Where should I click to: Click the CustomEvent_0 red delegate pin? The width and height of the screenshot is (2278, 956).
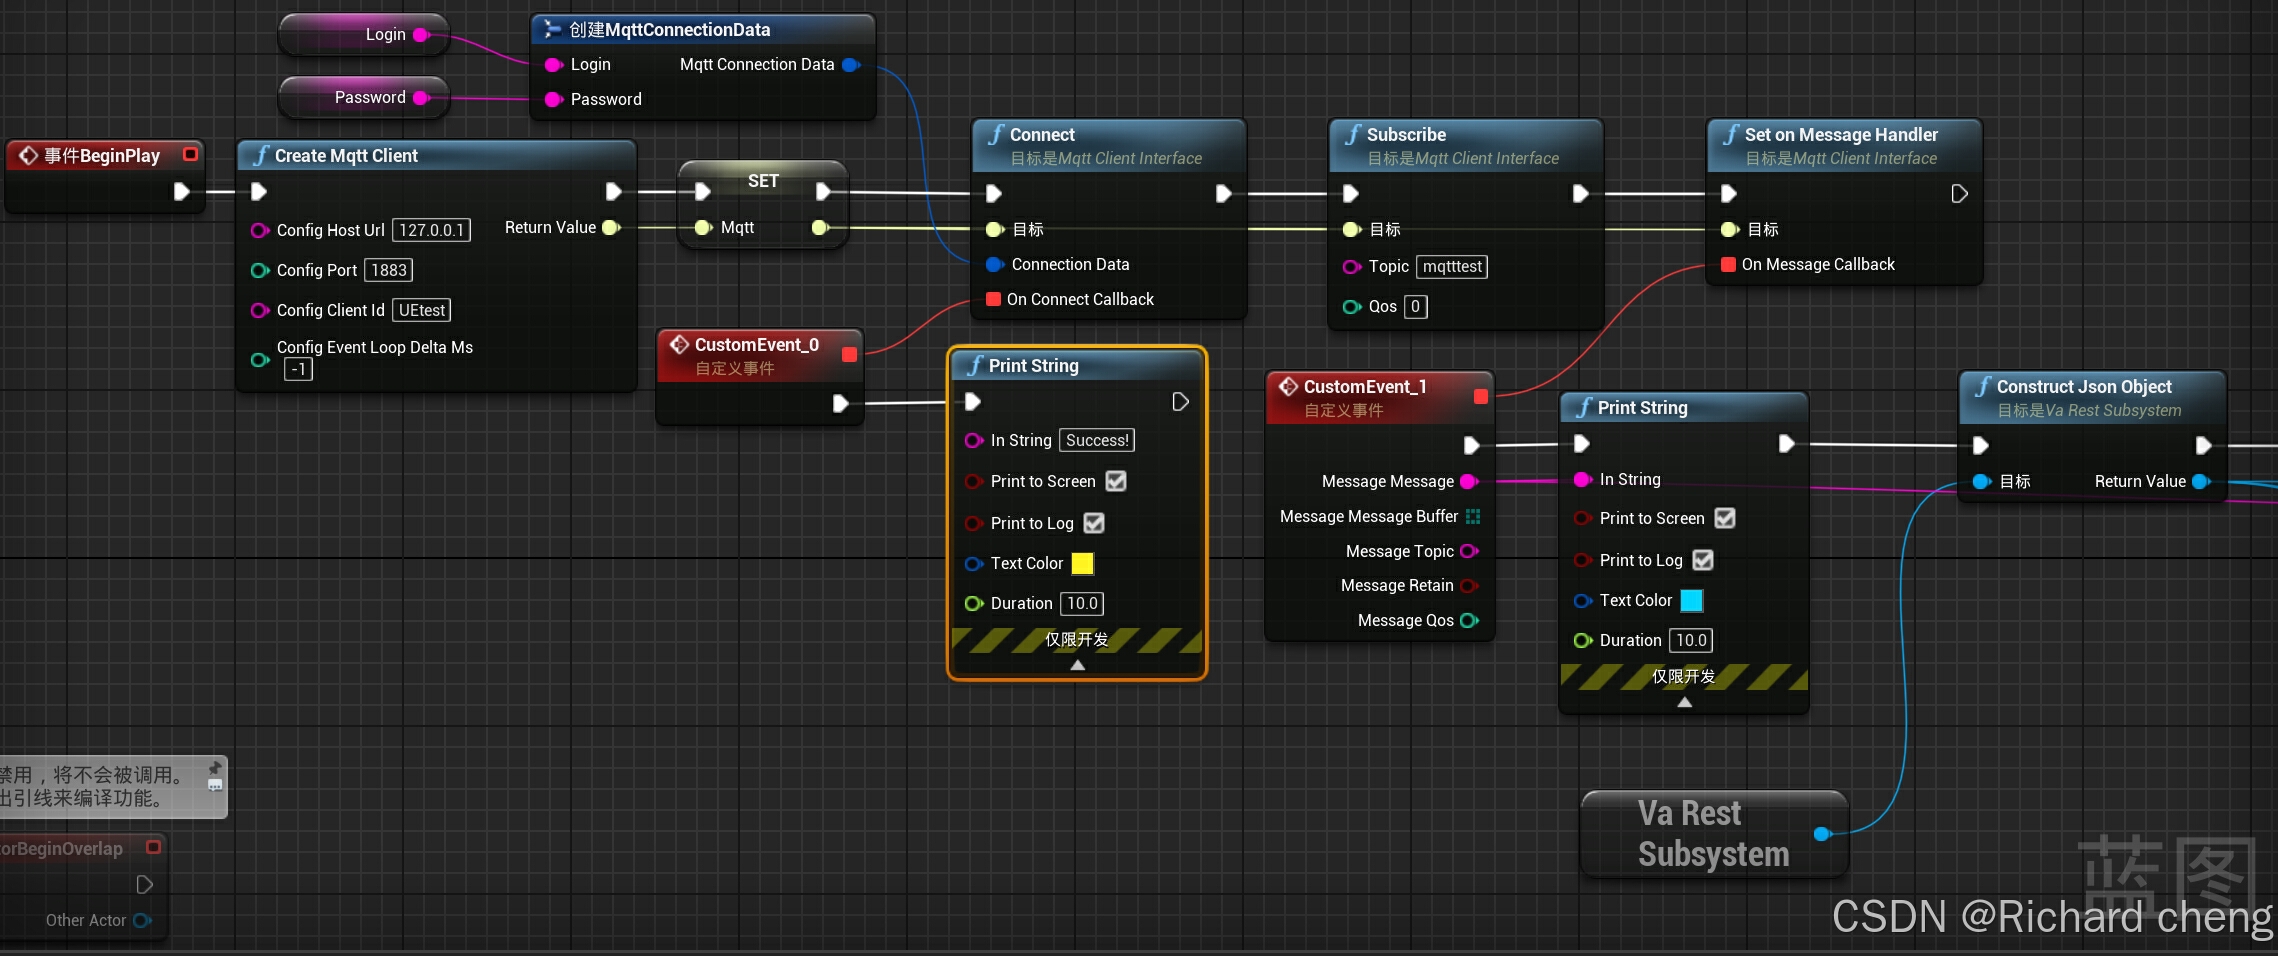[x=849, y=354]
